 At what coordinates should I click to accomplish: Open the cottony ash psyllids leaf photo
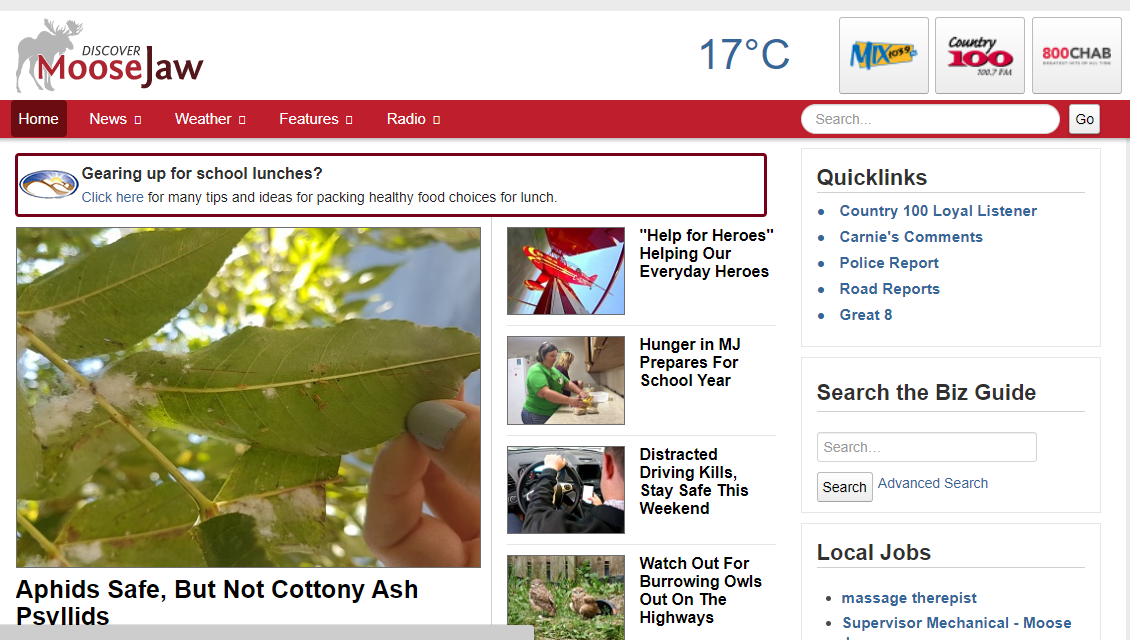coord(249,397)
